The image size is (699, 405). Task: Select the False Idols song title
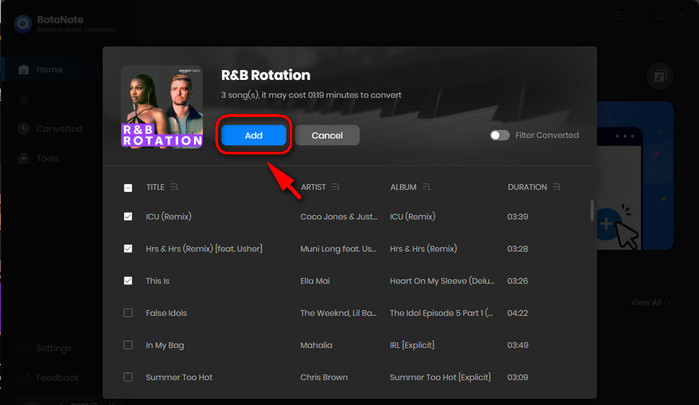click(166, 313)
